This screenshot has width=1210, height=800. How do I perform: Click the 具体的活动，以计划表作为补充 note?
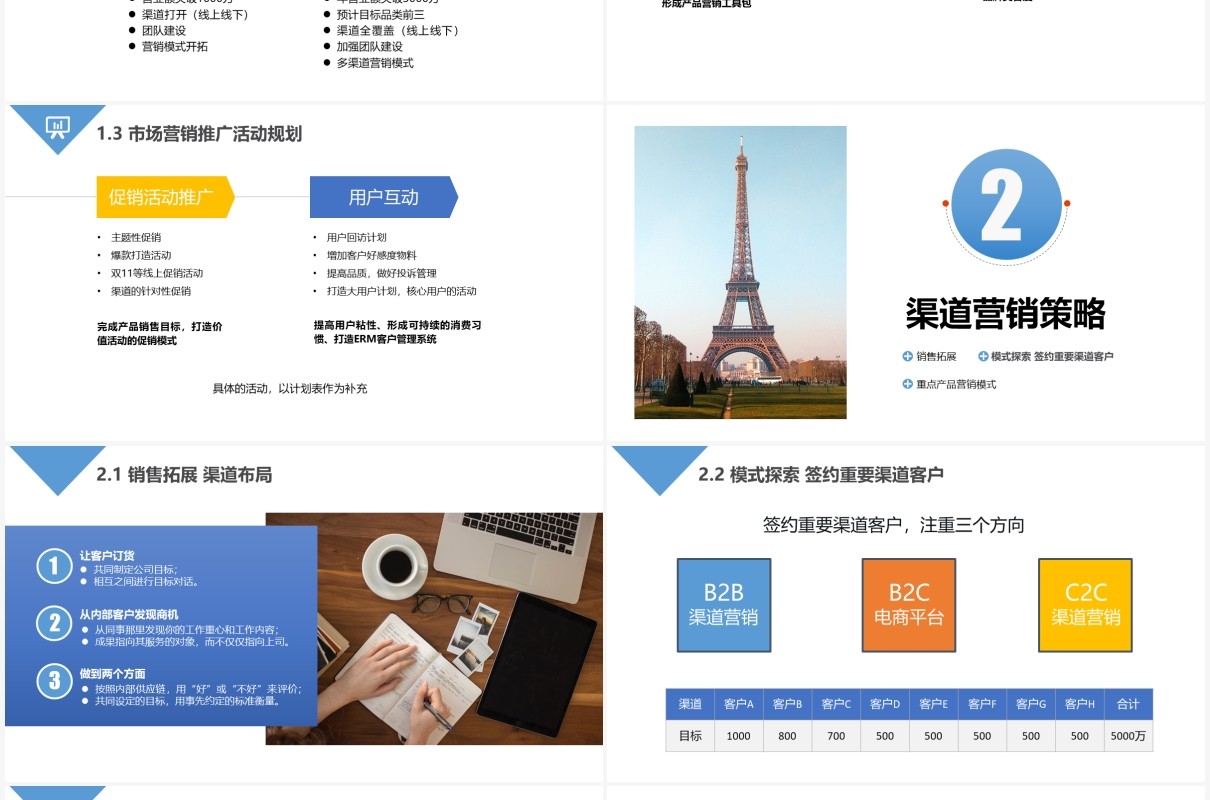pos(290,388)
